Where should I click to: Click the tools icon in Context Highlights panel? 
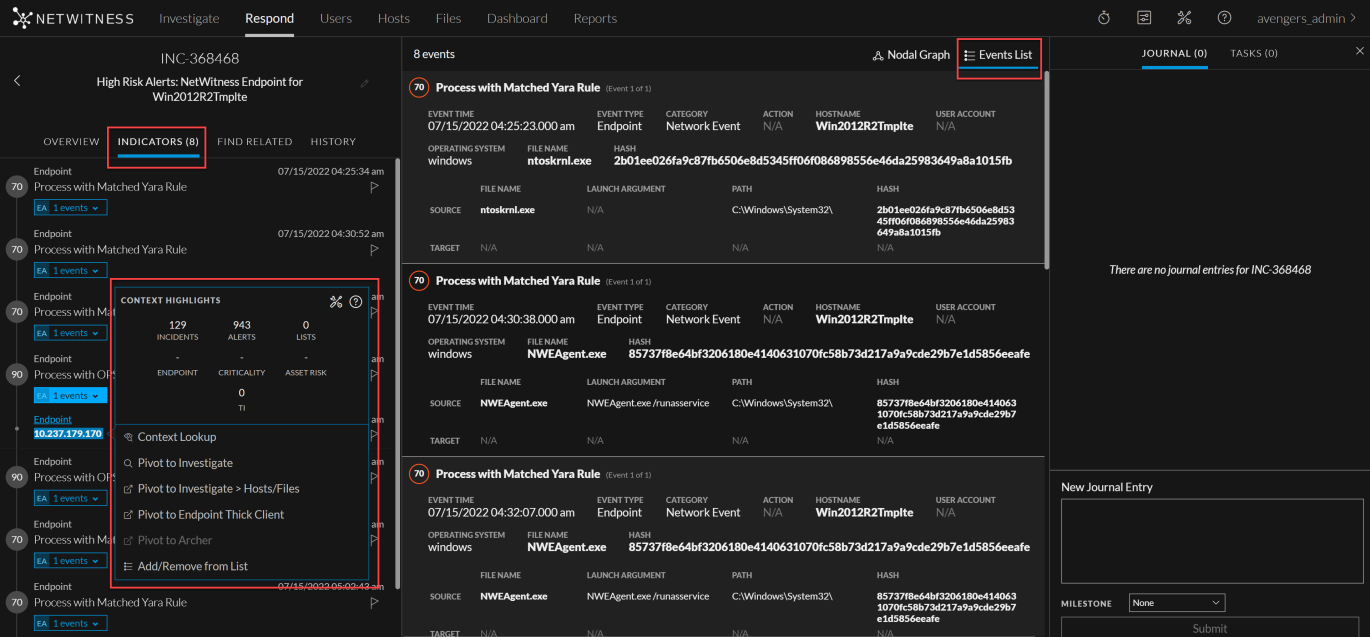click(x=336, y=301)
